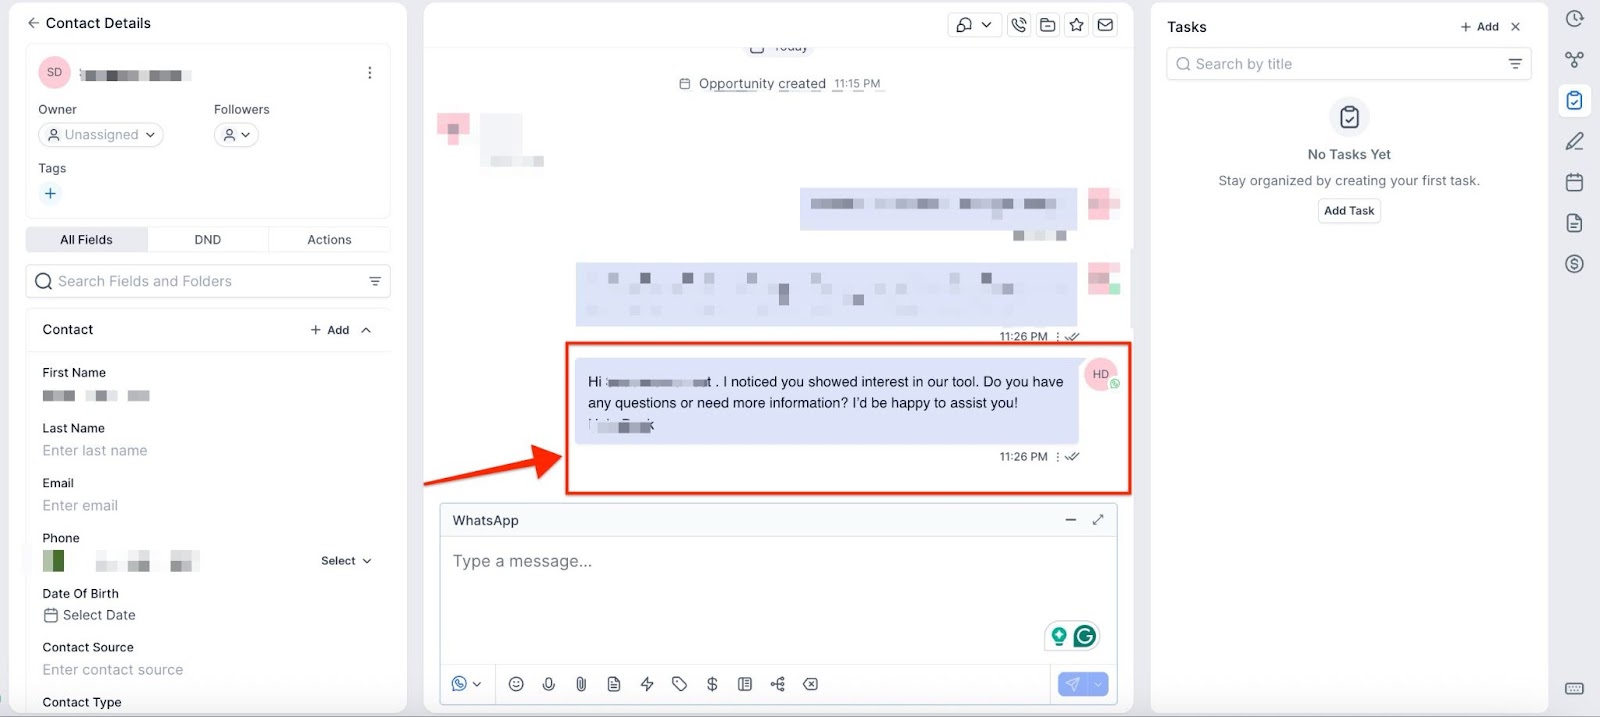1600x717 pixels.
Task: Open the Appointments calendar sidebar icon
Action: pyautogui.click(x=1574, y=182)
